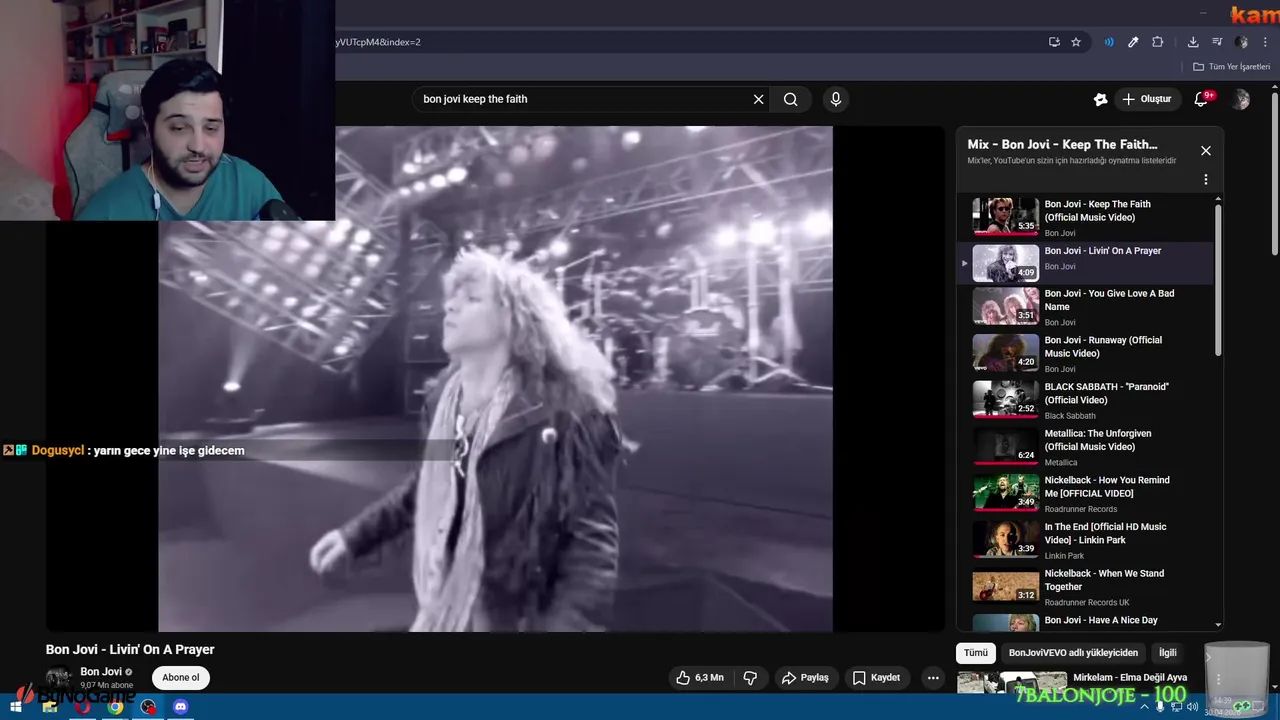Play In The End by Linkin Park
The height and width of the screenshot is (720, 1280).
tap(1085, 540)
